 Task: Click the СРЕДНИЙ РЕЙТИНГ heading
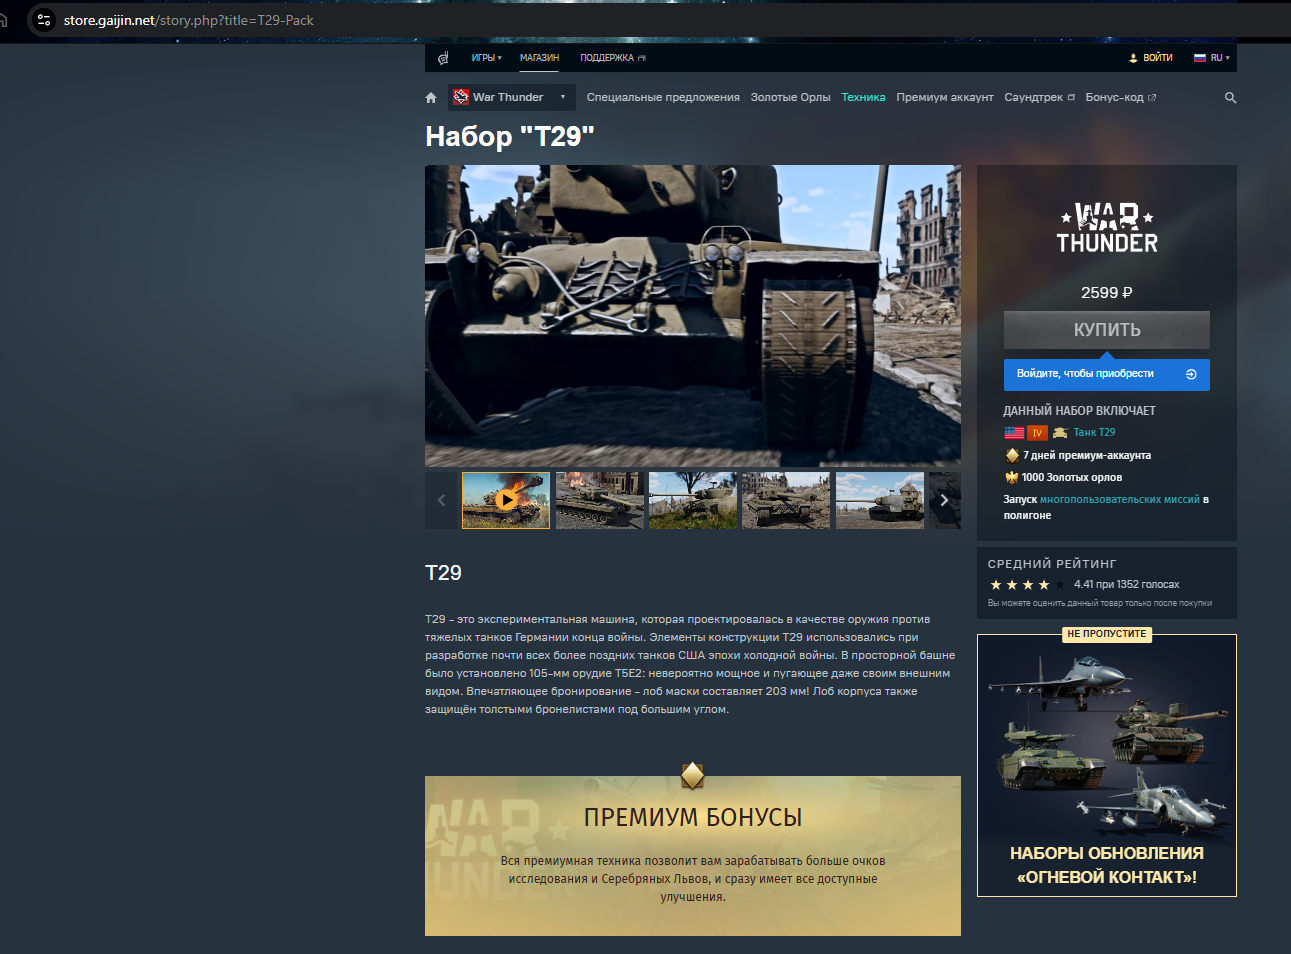[x=1052, y=564]
